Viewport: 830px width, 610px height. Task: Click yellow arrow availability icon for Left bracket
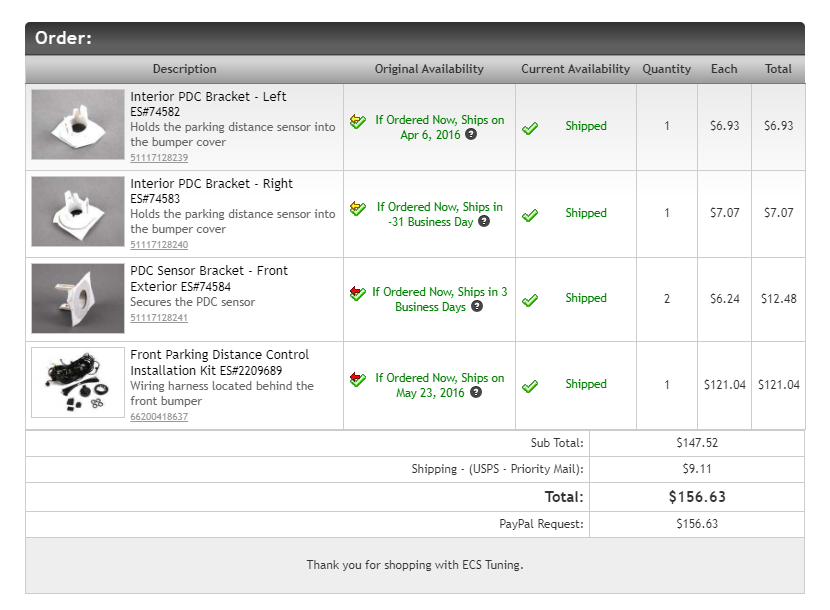click(358, 121)
